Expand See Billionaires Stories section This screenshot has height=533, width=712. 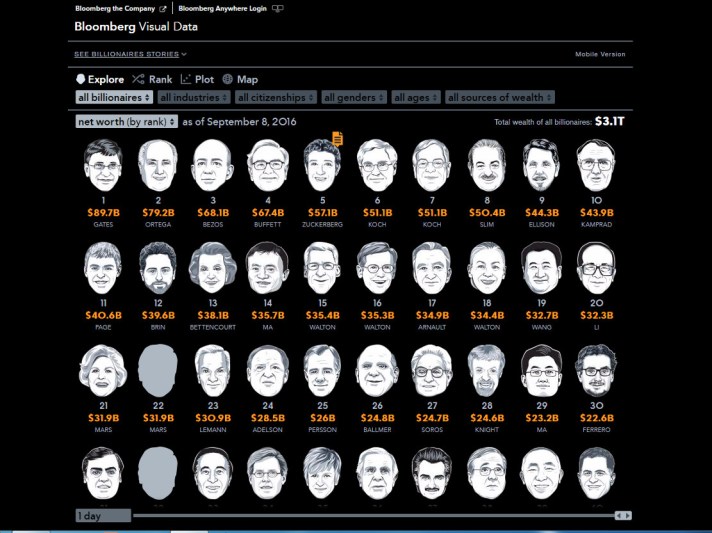click(x=130, y=54)
